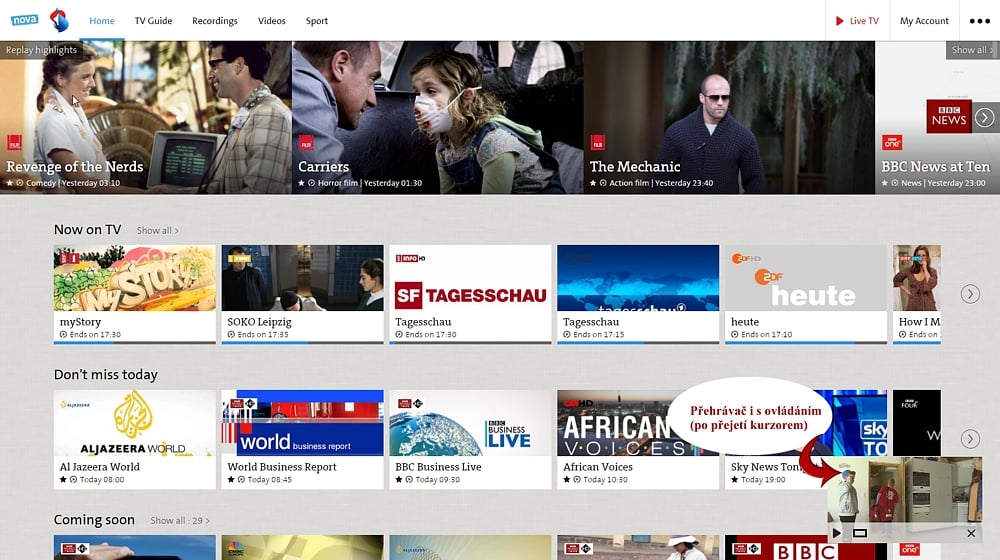Switch to the Videos tab

[272, 21]
